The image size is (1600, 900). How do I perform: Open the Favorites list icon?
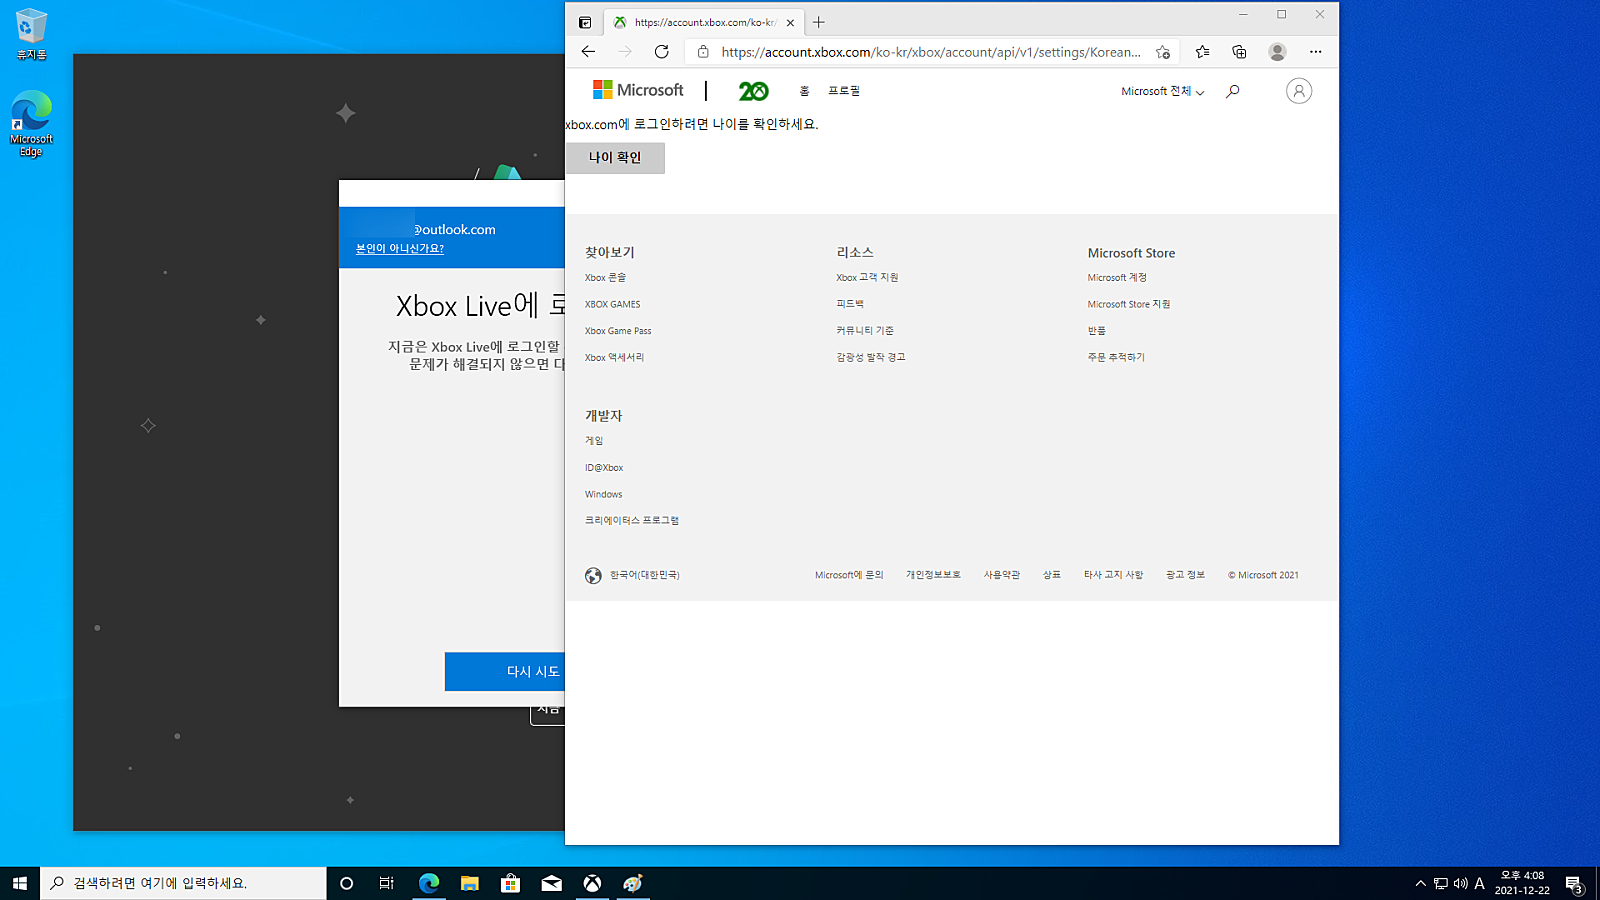point(1202,52)
